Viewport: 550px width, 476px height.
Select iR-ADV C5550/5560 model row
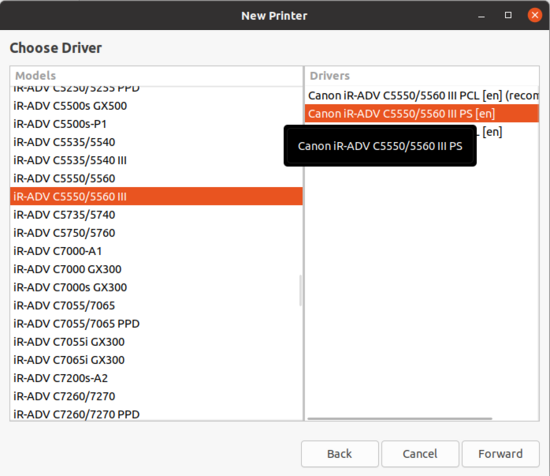156,178
